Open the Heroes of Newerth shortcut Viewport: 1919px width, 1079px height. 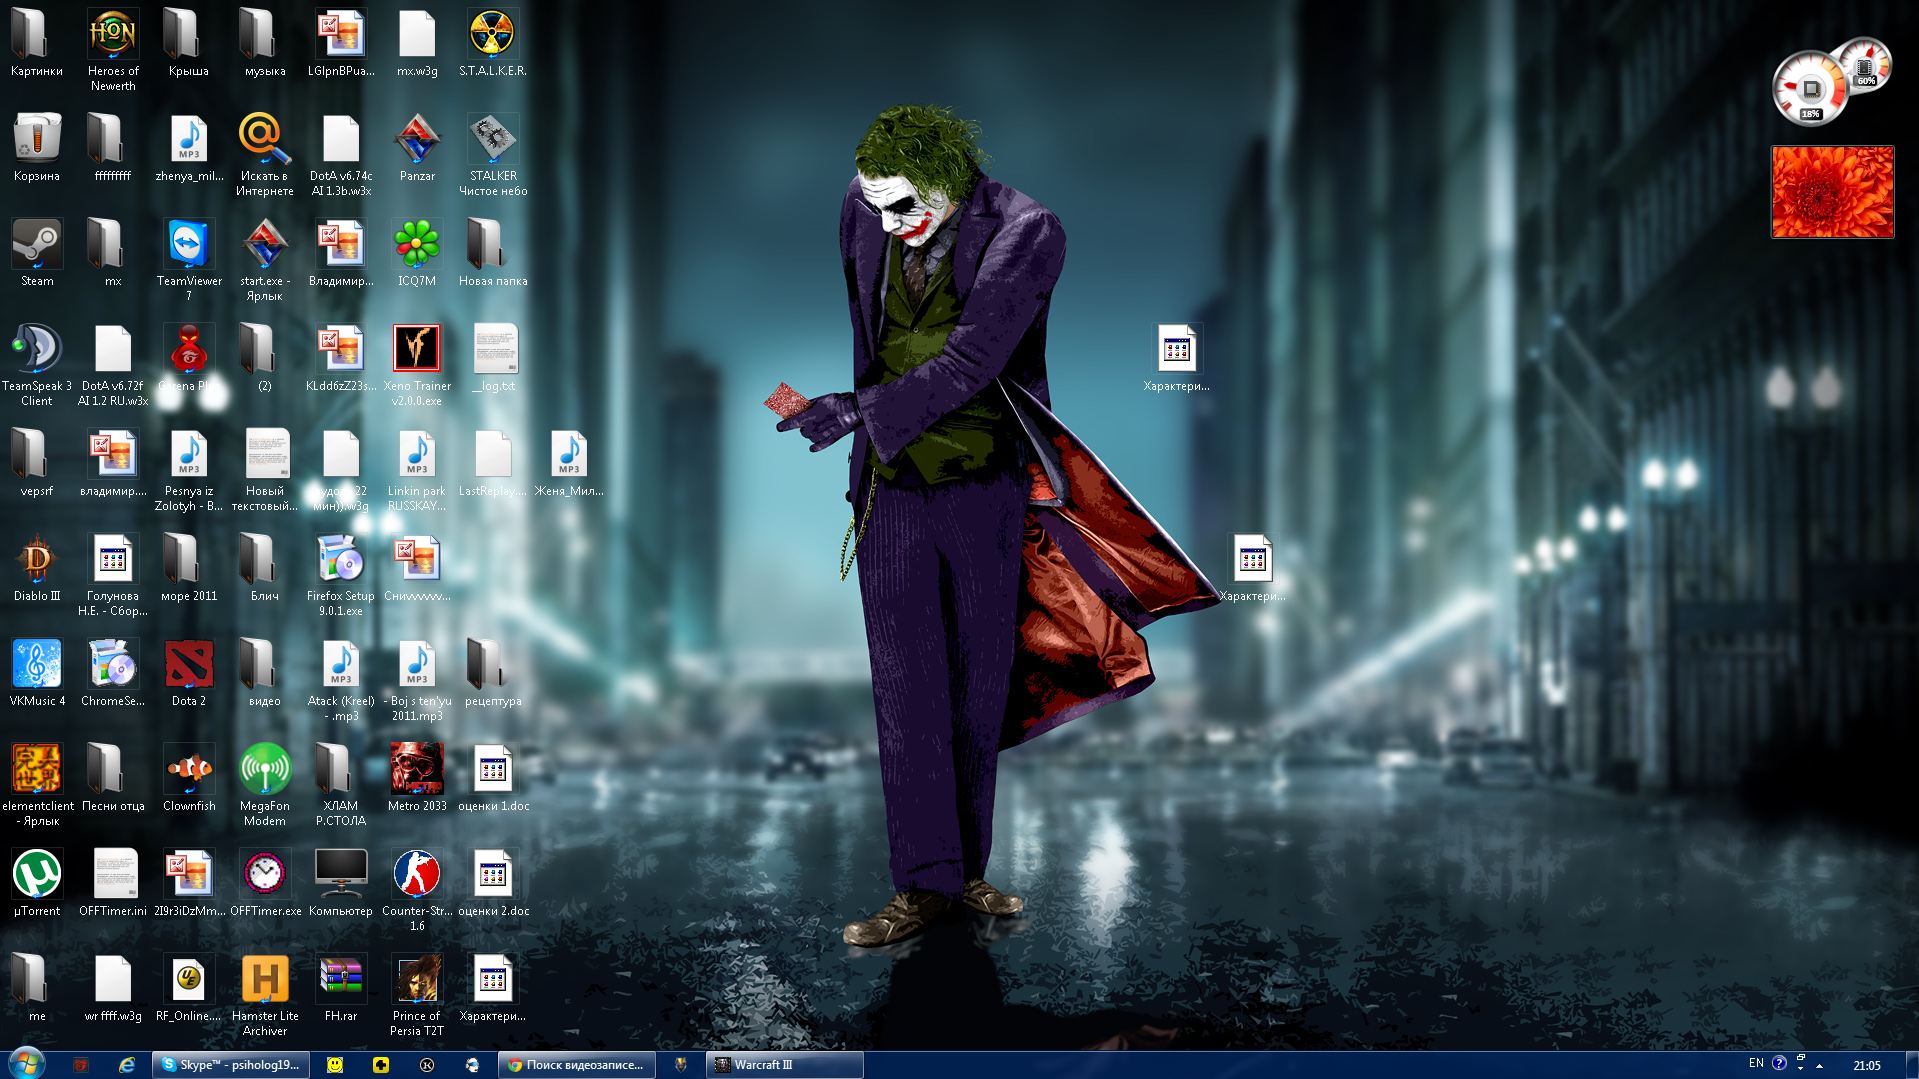pyautogui.click(x=113, y=50)
